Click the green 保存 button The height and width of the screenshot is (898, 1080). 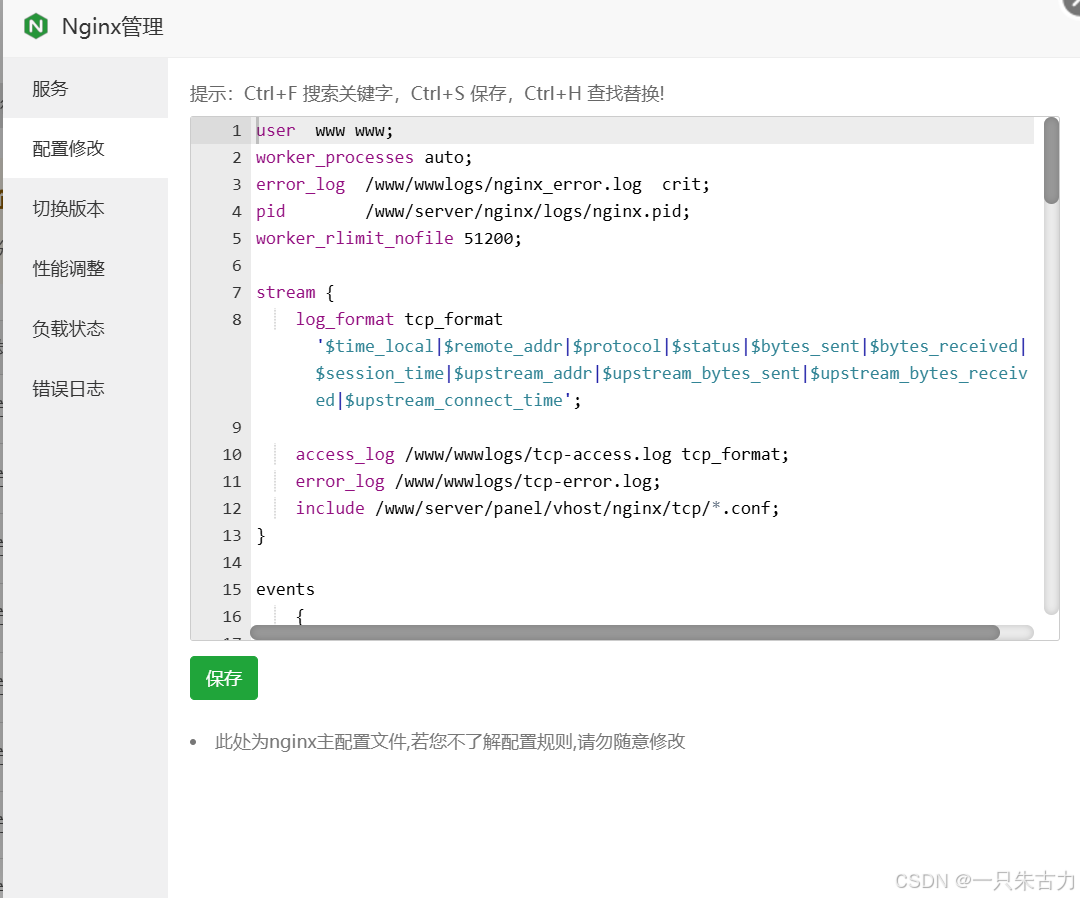224,678
